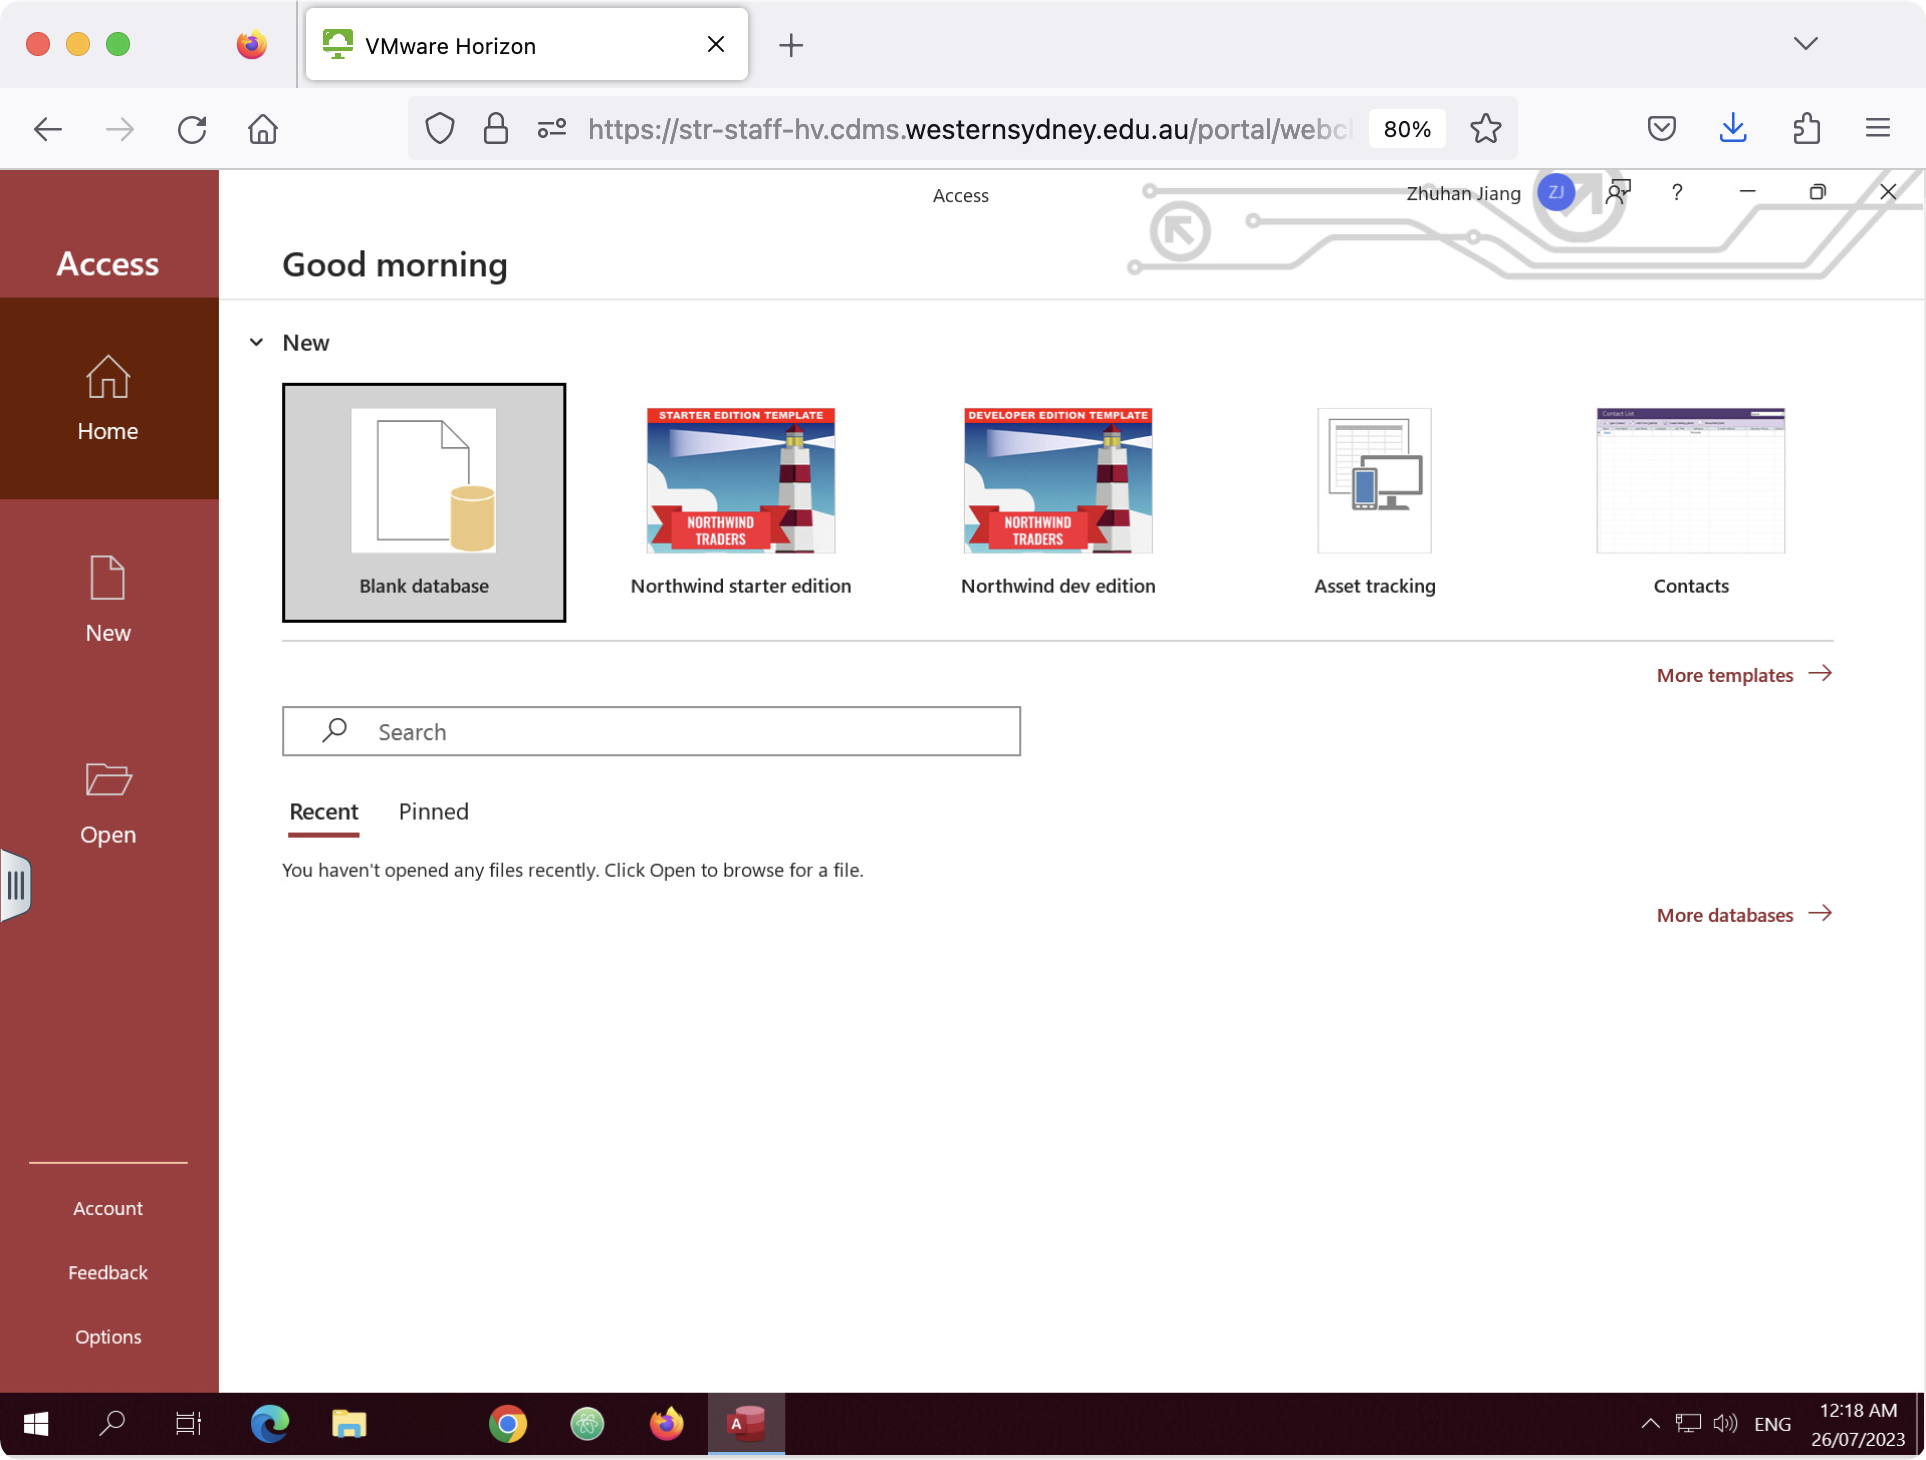
Task: Open Task View in taskbar
Action: click(x=188, y=1423)
